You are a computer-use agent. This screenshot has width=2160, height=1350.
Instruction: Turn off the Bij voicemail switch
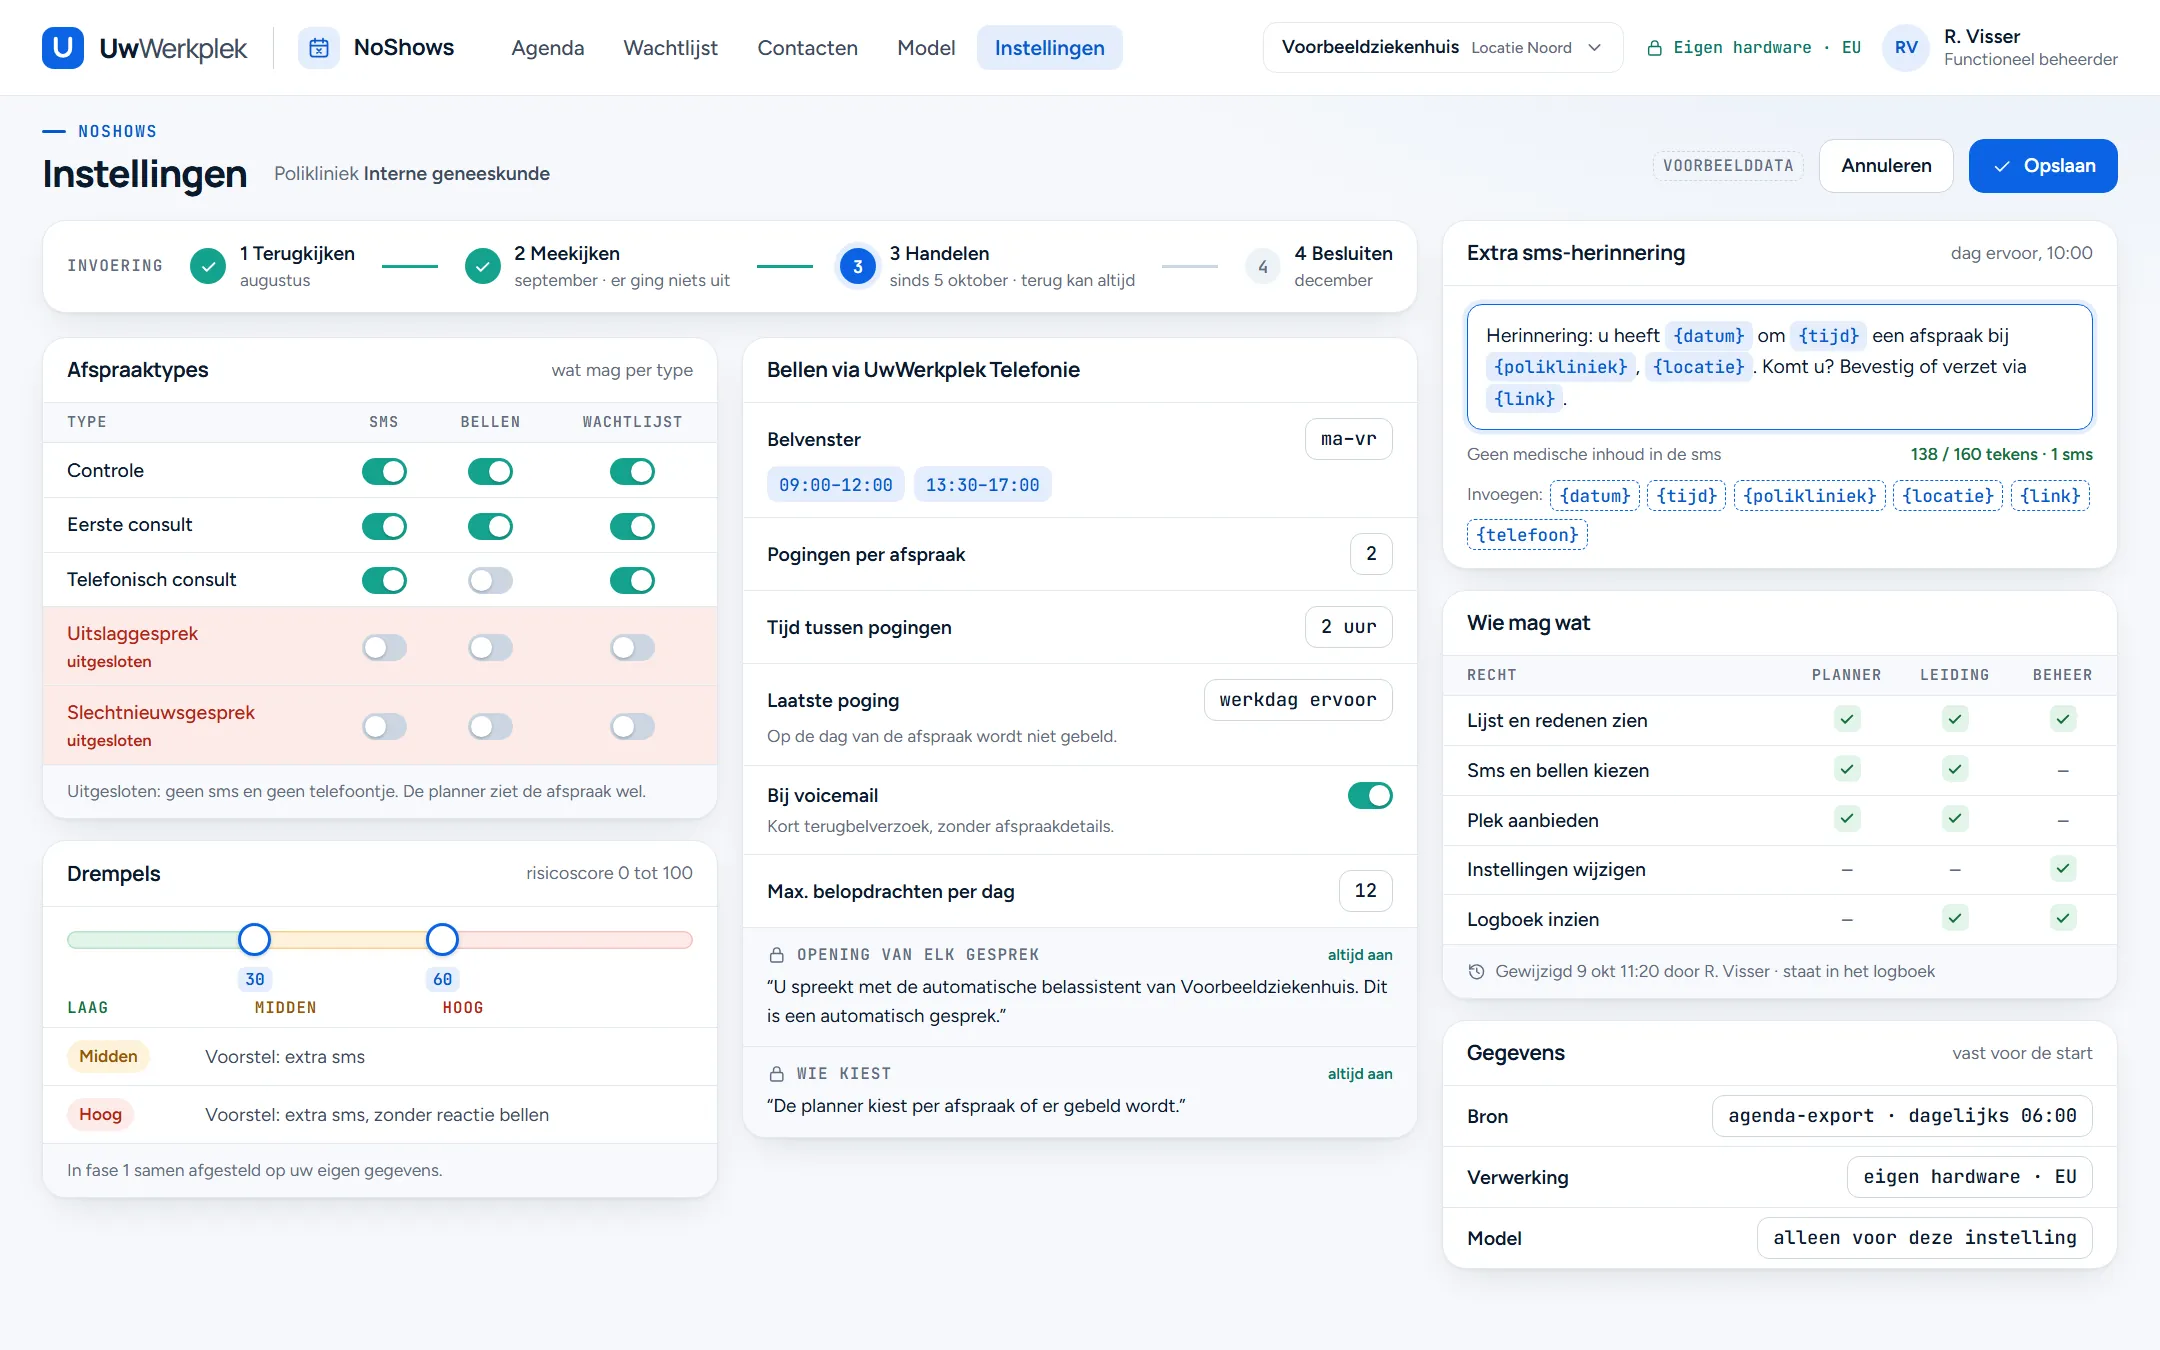click(1370, 796)
